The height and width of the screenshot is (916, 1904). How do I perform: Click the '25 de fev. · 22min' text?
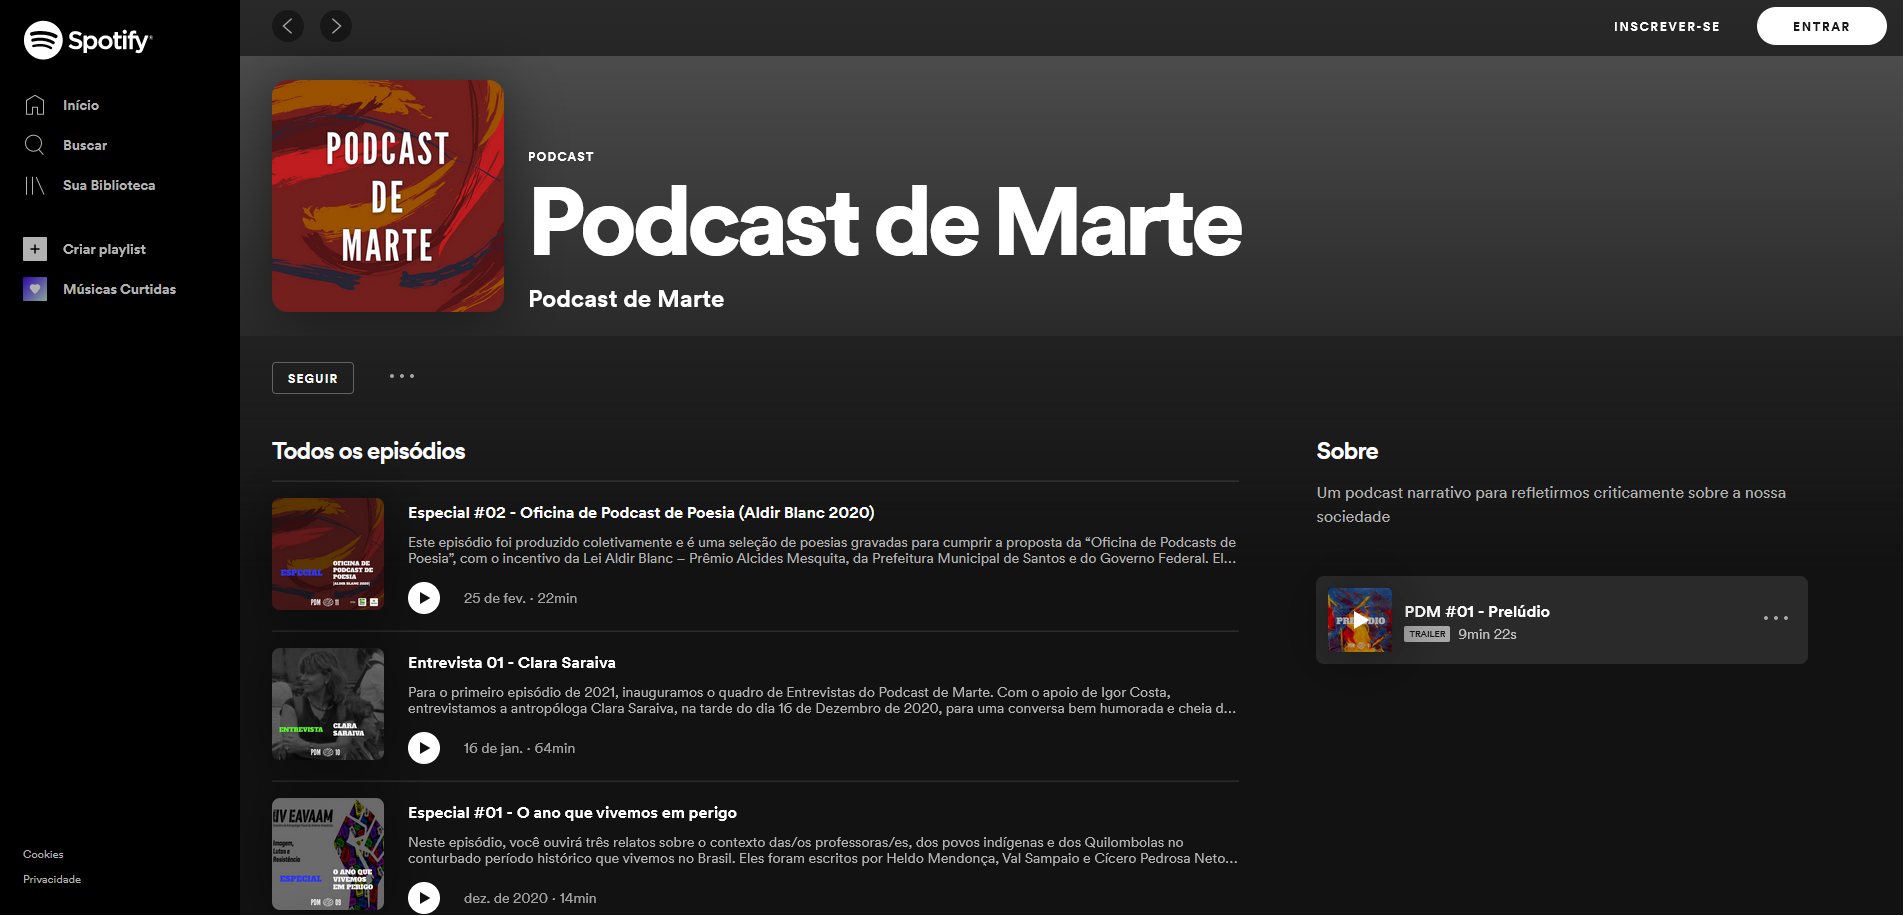520,598
